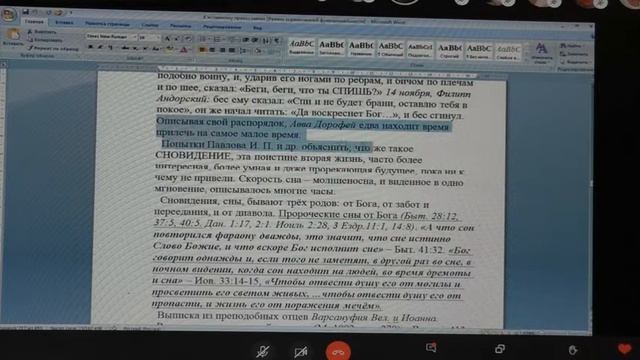This screenshot has width=640, height=360.
Task: Save the document from Quick Access toolbar
Action: 26,11
